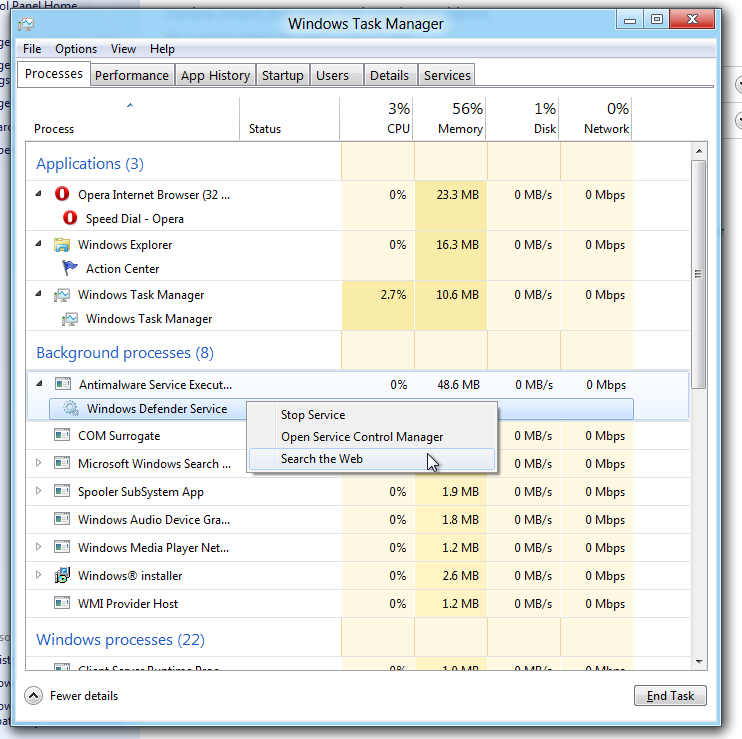Click the Windows Audio Device Graph icon

pos(62,519)
